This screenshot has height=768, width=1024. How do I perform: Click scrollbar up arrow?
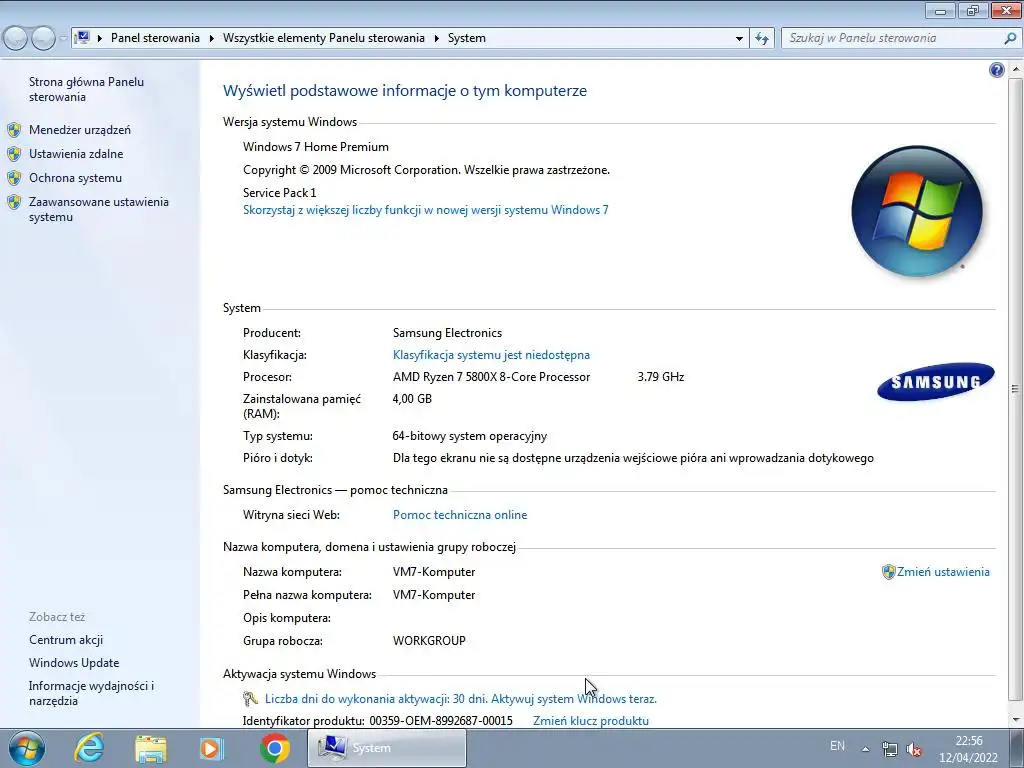click(x=1016, y=69)
